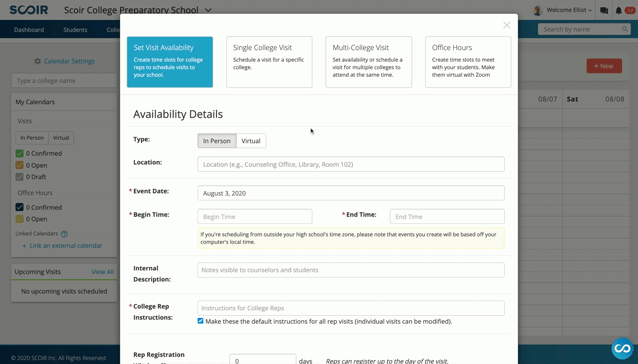Choose In Person availability type

click(x=217, y=141)
